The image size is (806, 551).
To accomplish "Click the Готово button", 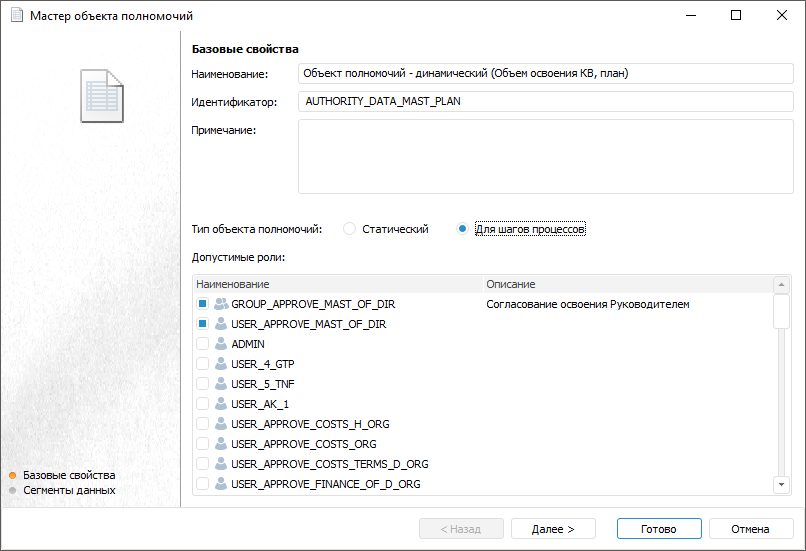I will point(659,529).
